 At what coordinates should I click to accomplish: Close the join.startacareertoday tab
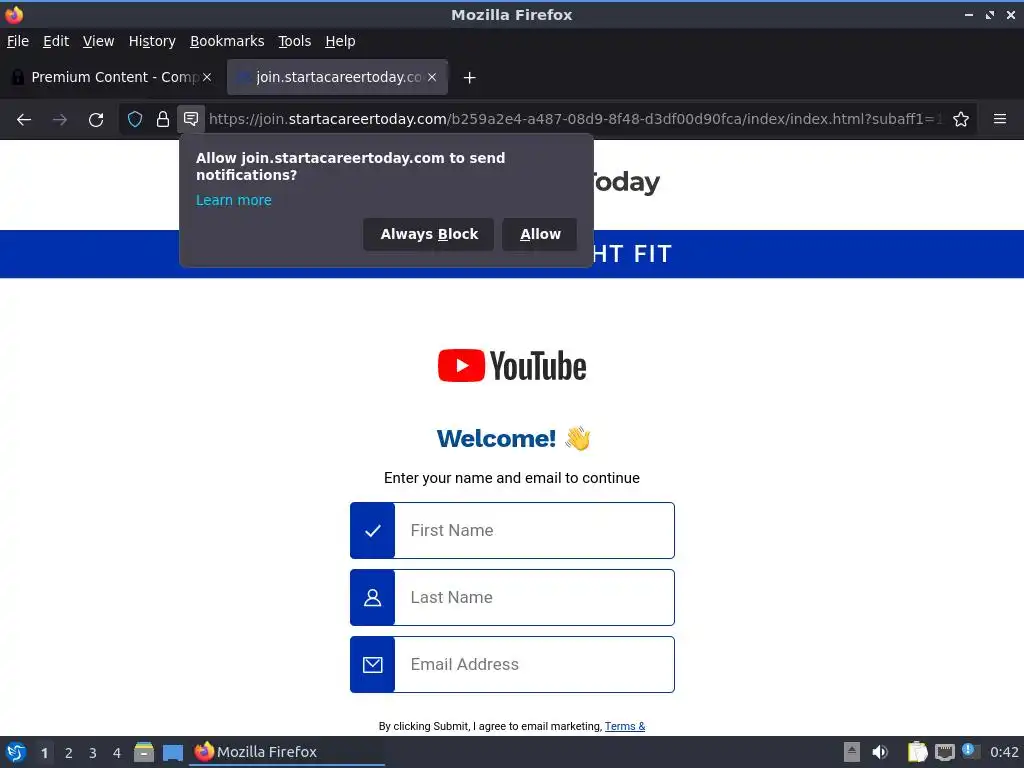point(432,77)
